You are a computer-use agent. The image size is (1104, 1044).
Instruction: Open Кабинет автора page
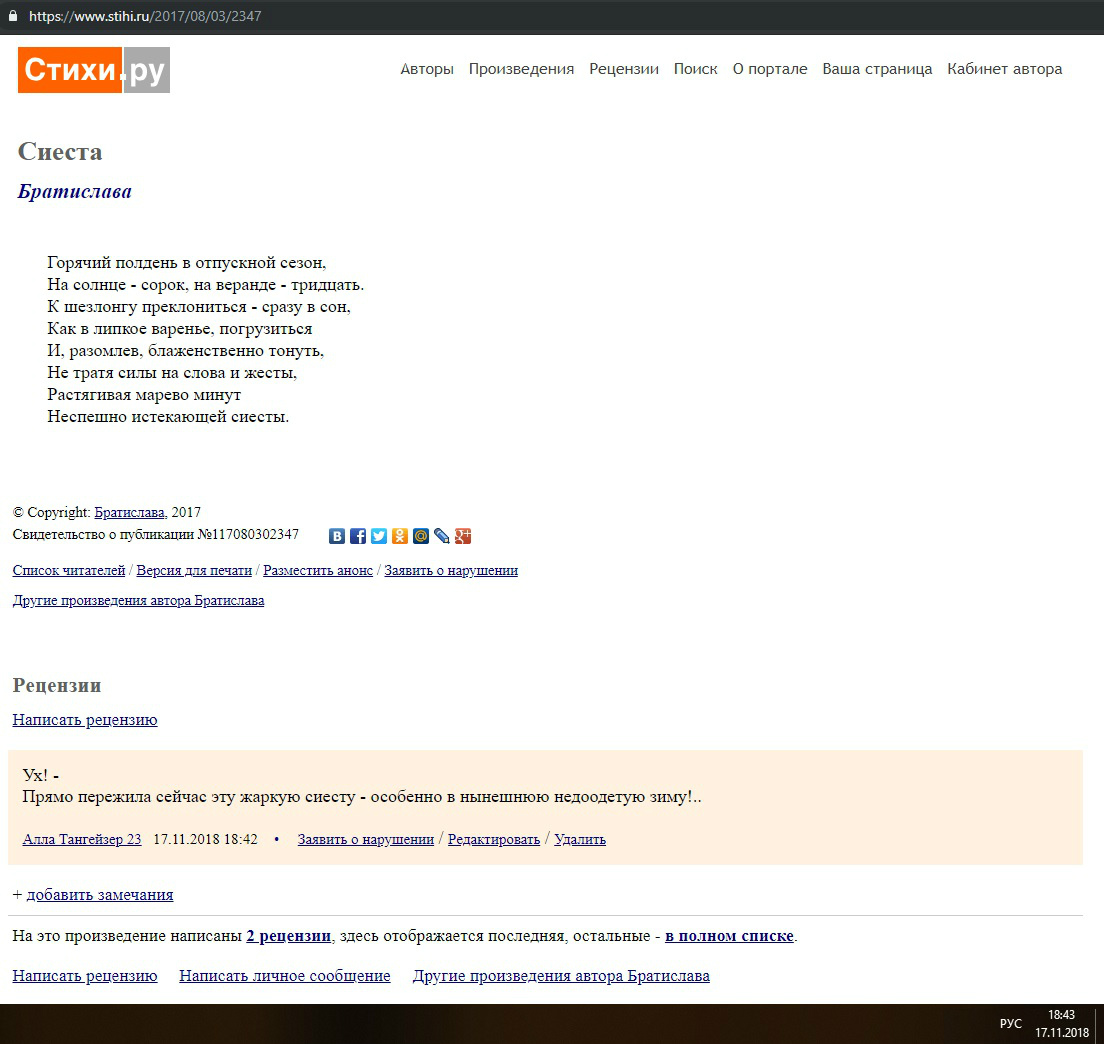coord(1004,69)
